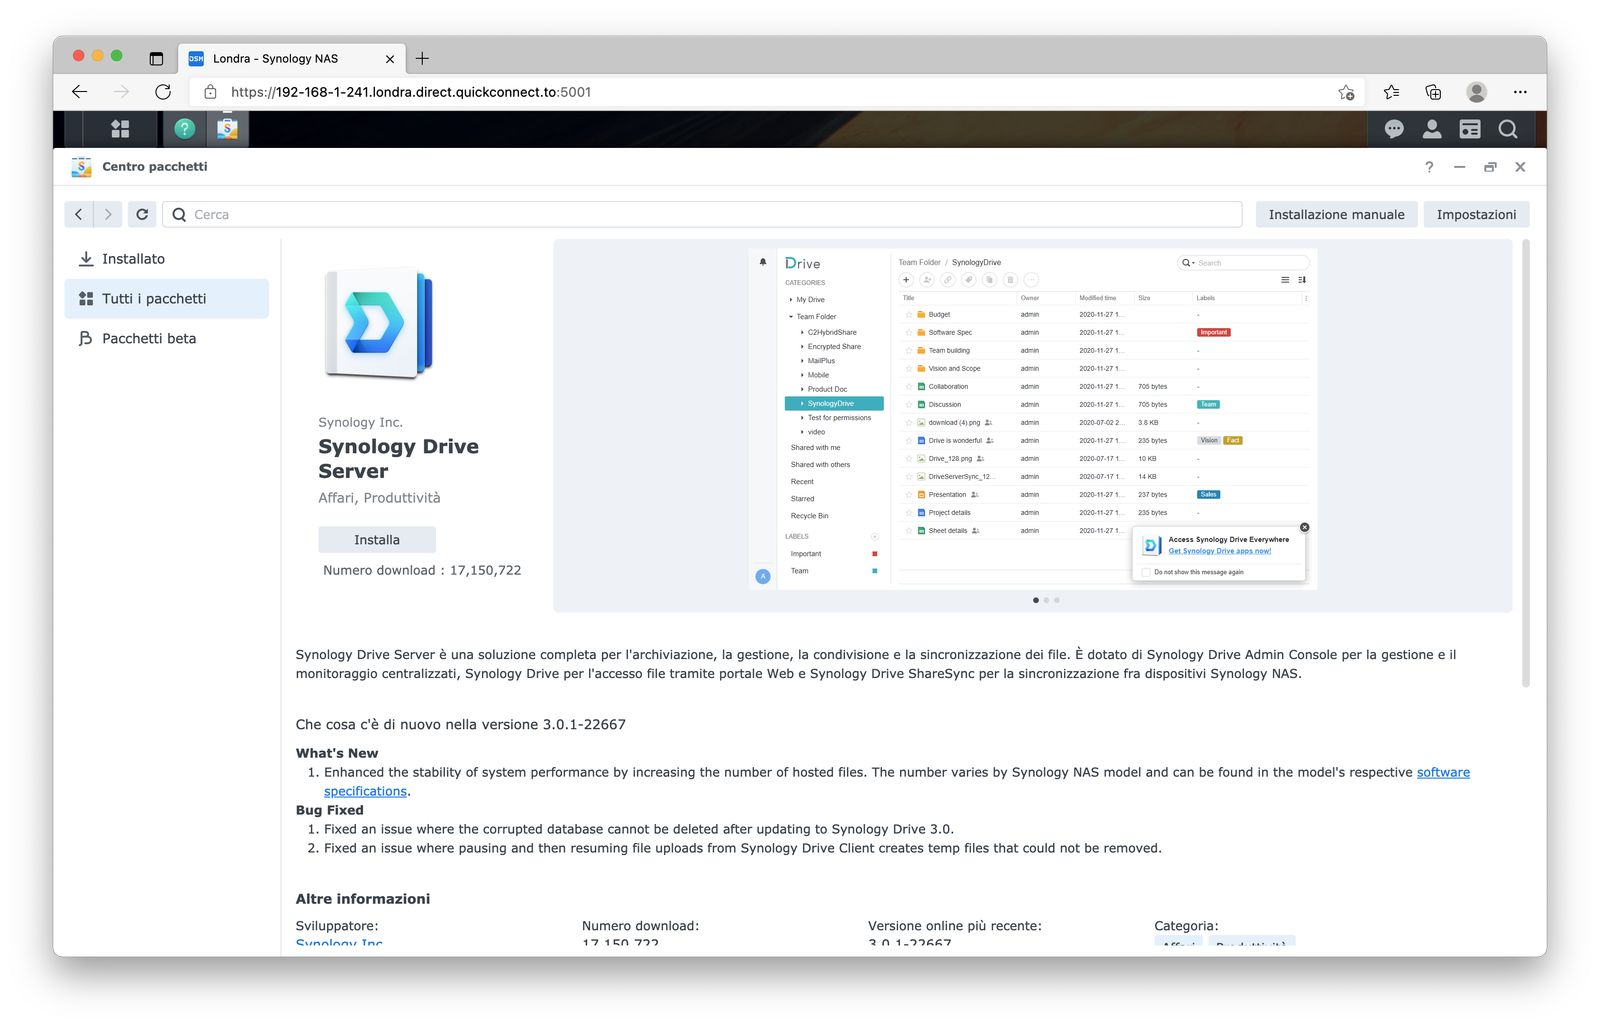Open the DSM main menu grid icon
The width and height of the screenshot is (1600, 1027).
120,129
